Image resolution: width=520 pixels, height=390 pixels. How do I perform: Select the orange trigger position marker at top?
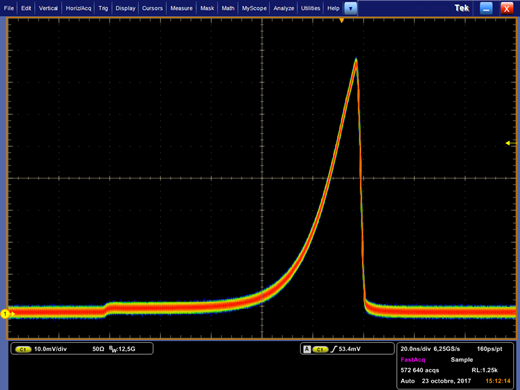pos(341,21)
